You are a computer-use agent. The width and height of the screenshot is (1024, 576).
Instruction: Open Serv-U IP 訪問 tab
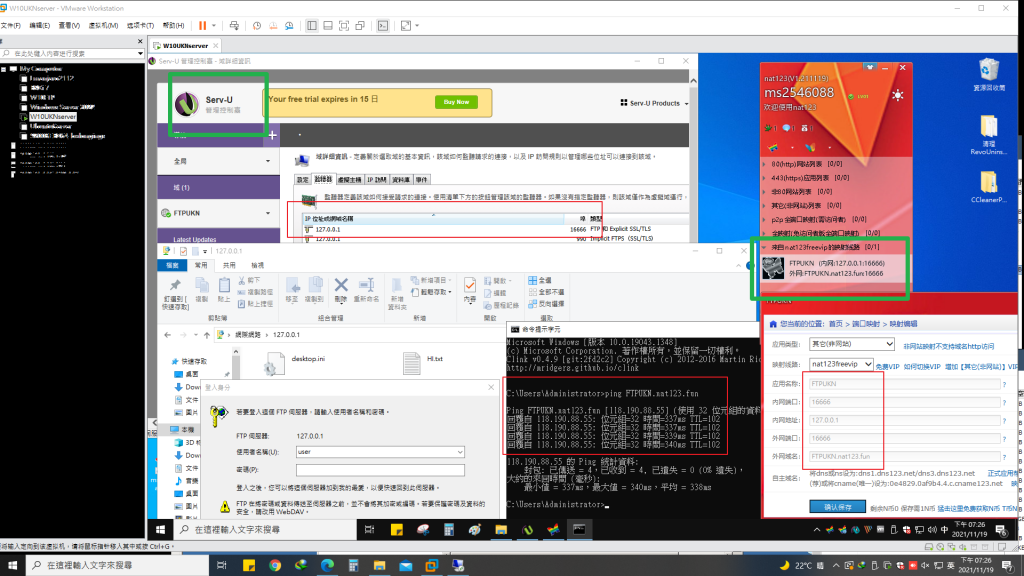pos(377,180)
